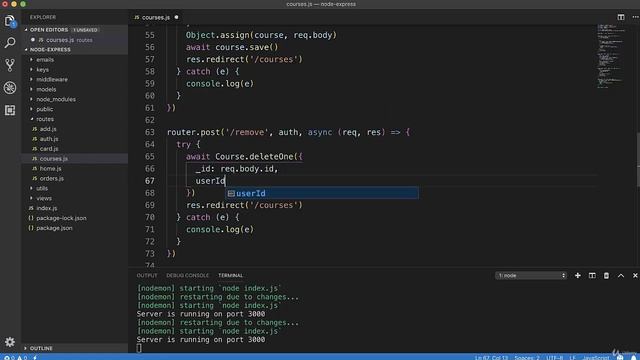Select the courses.js editor tab
The height and width of the screenshot is (360, 640).
click(x=156, y=18)
